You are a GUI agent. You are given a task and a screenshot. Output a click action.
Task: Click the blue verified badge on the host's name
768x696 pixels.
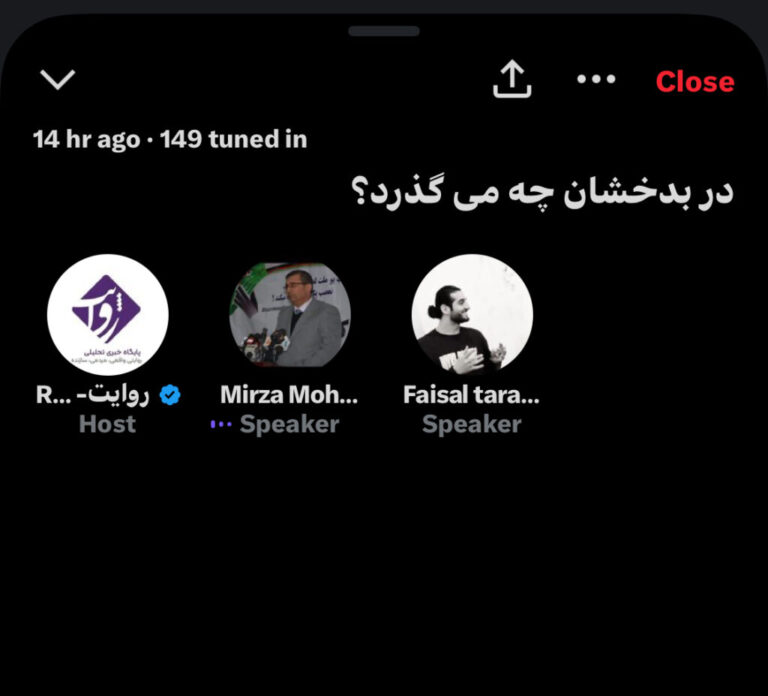click(170, 395)
